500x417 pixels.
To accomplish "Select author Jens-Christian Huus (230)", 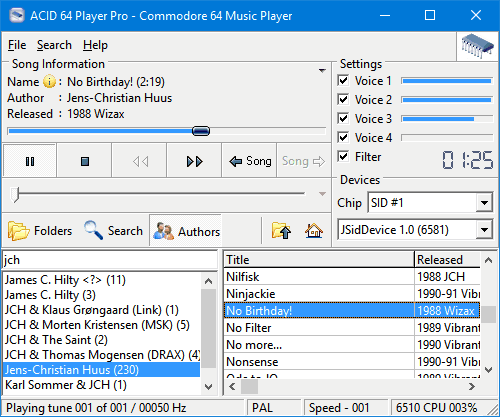I will pyautogui.click(x=102, y=370).
